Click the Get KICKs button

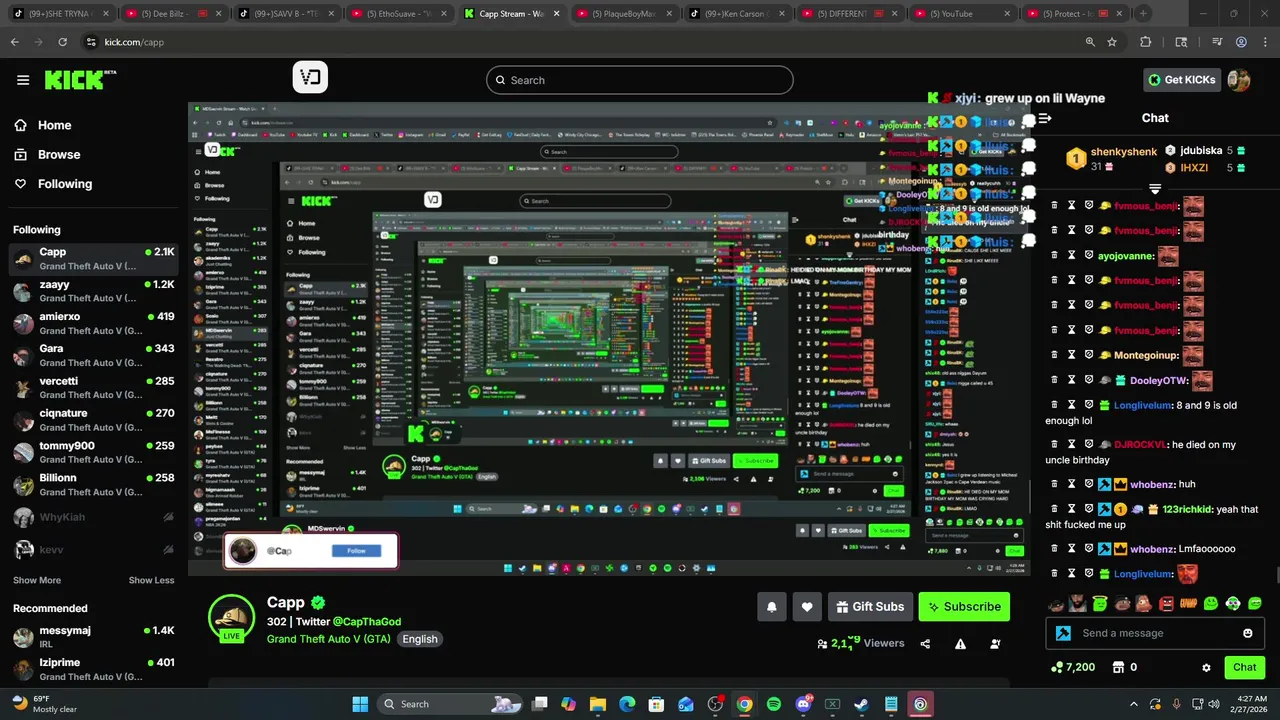click(x=1182, y=80)
